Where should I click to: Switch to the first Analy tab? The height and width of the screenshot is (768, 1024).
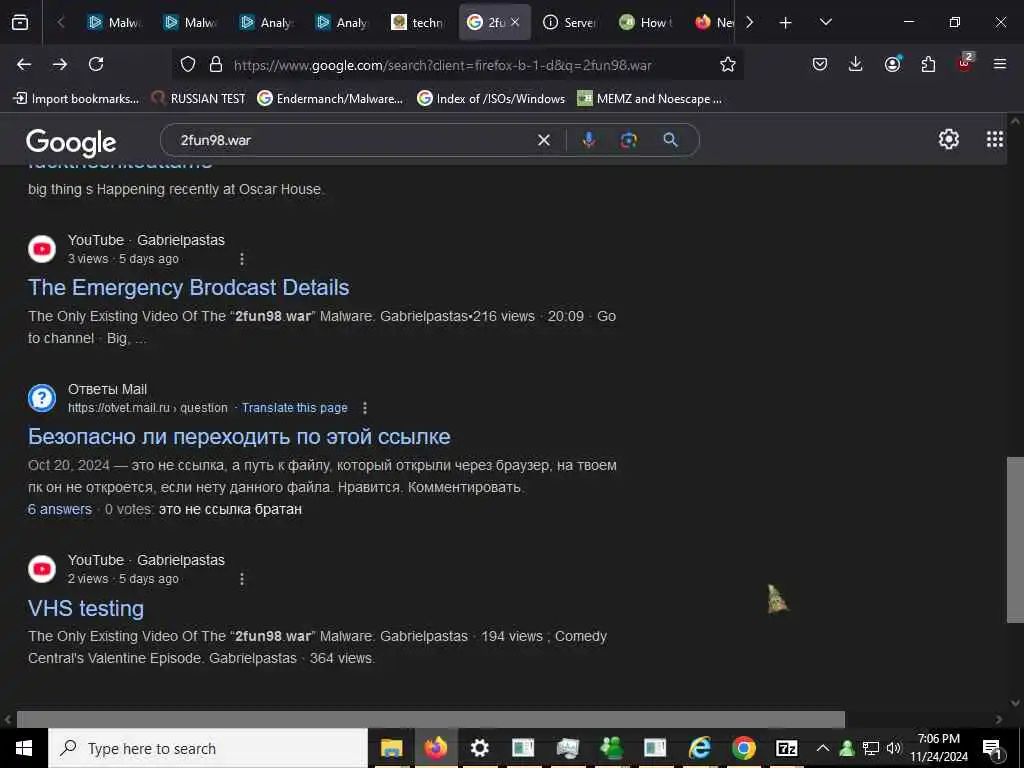click(266, 22)
